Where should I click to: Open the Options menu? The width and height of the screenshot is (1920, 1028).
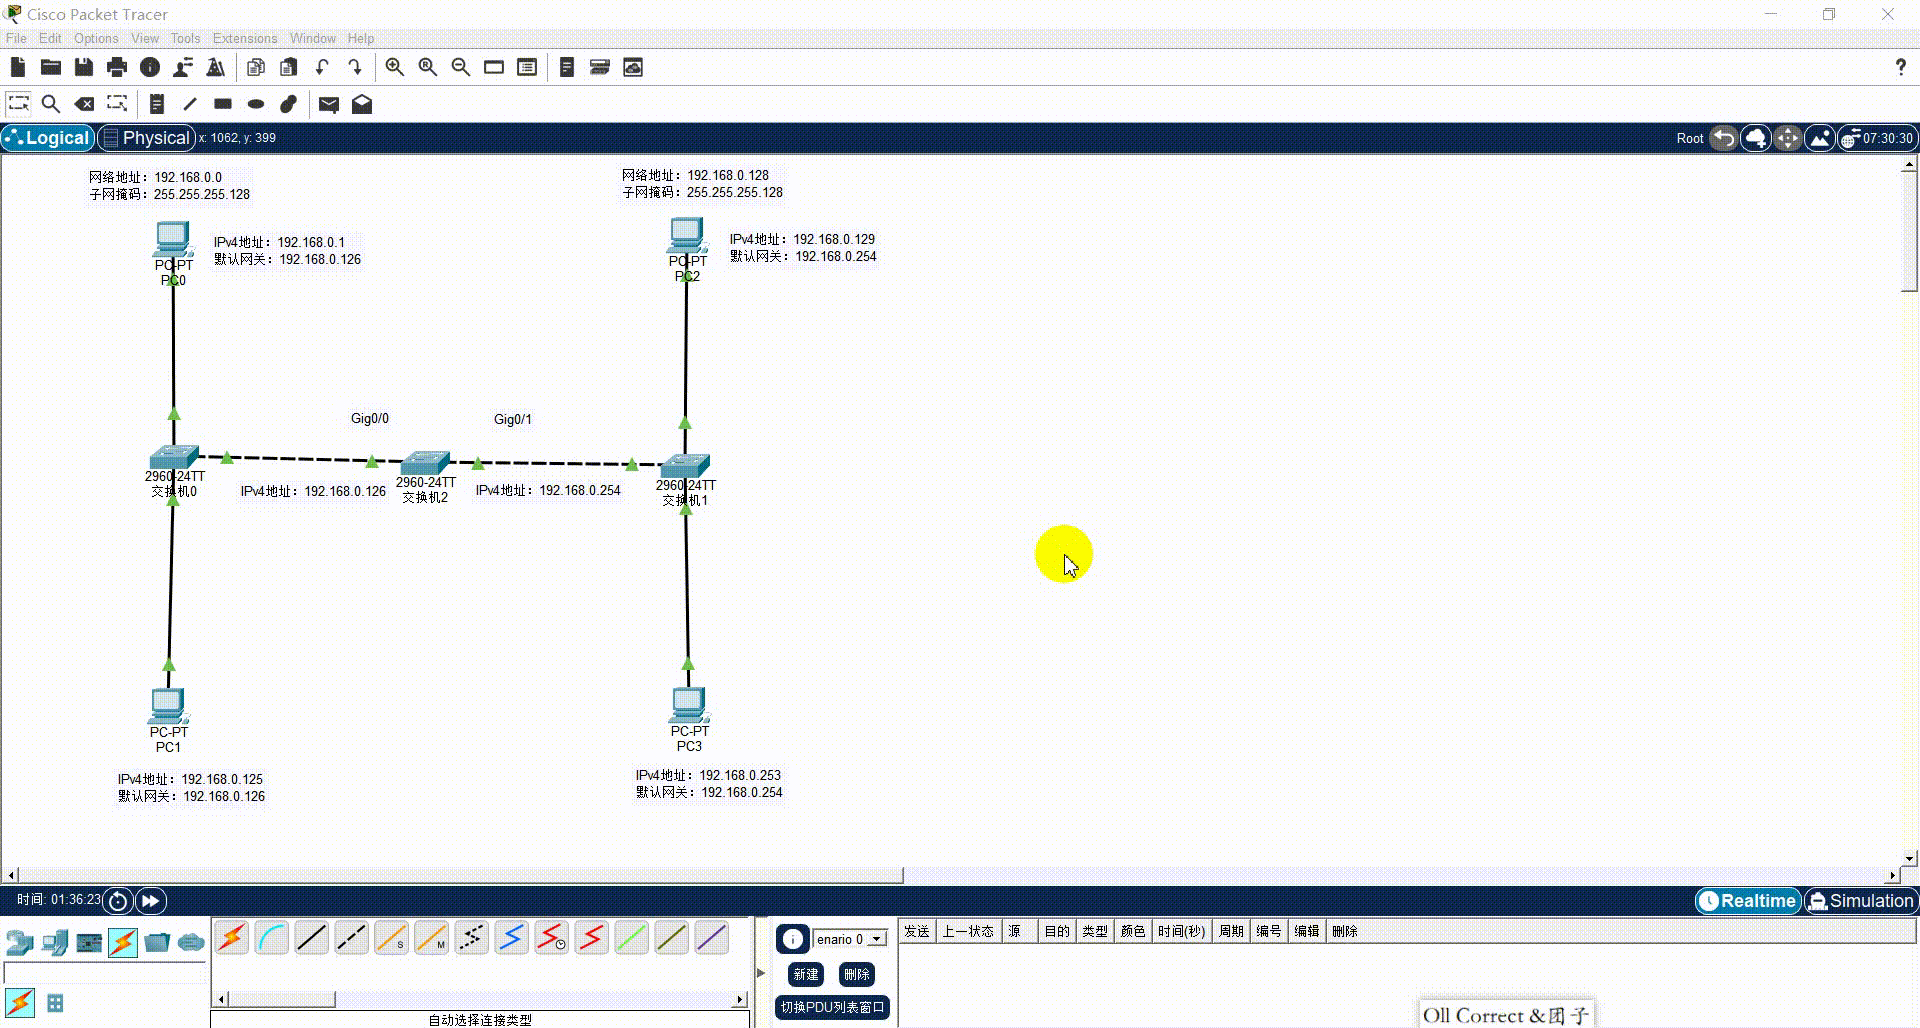pyautogui.click(x=96, y=38)
